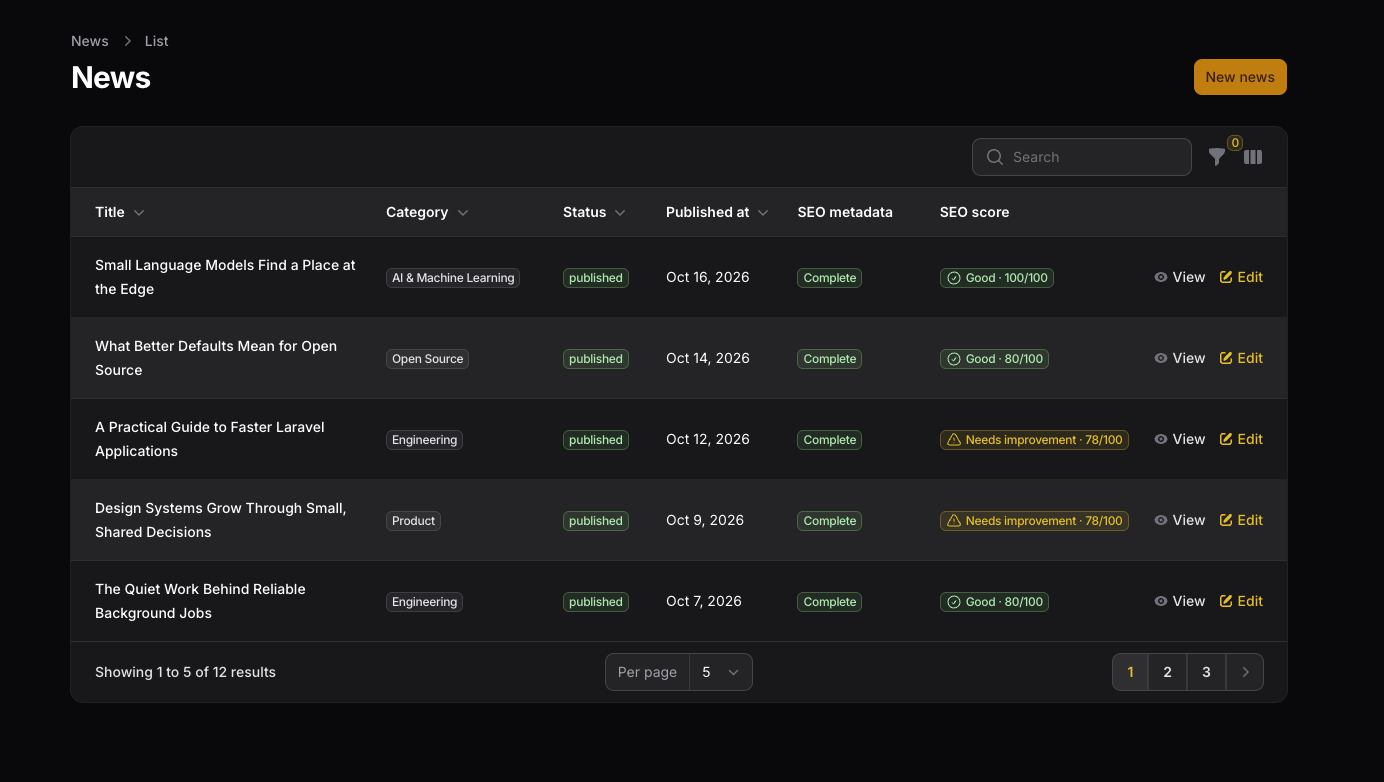Click the magnifier icon in Search box
1384x782 pixels.
pos(995,157)
